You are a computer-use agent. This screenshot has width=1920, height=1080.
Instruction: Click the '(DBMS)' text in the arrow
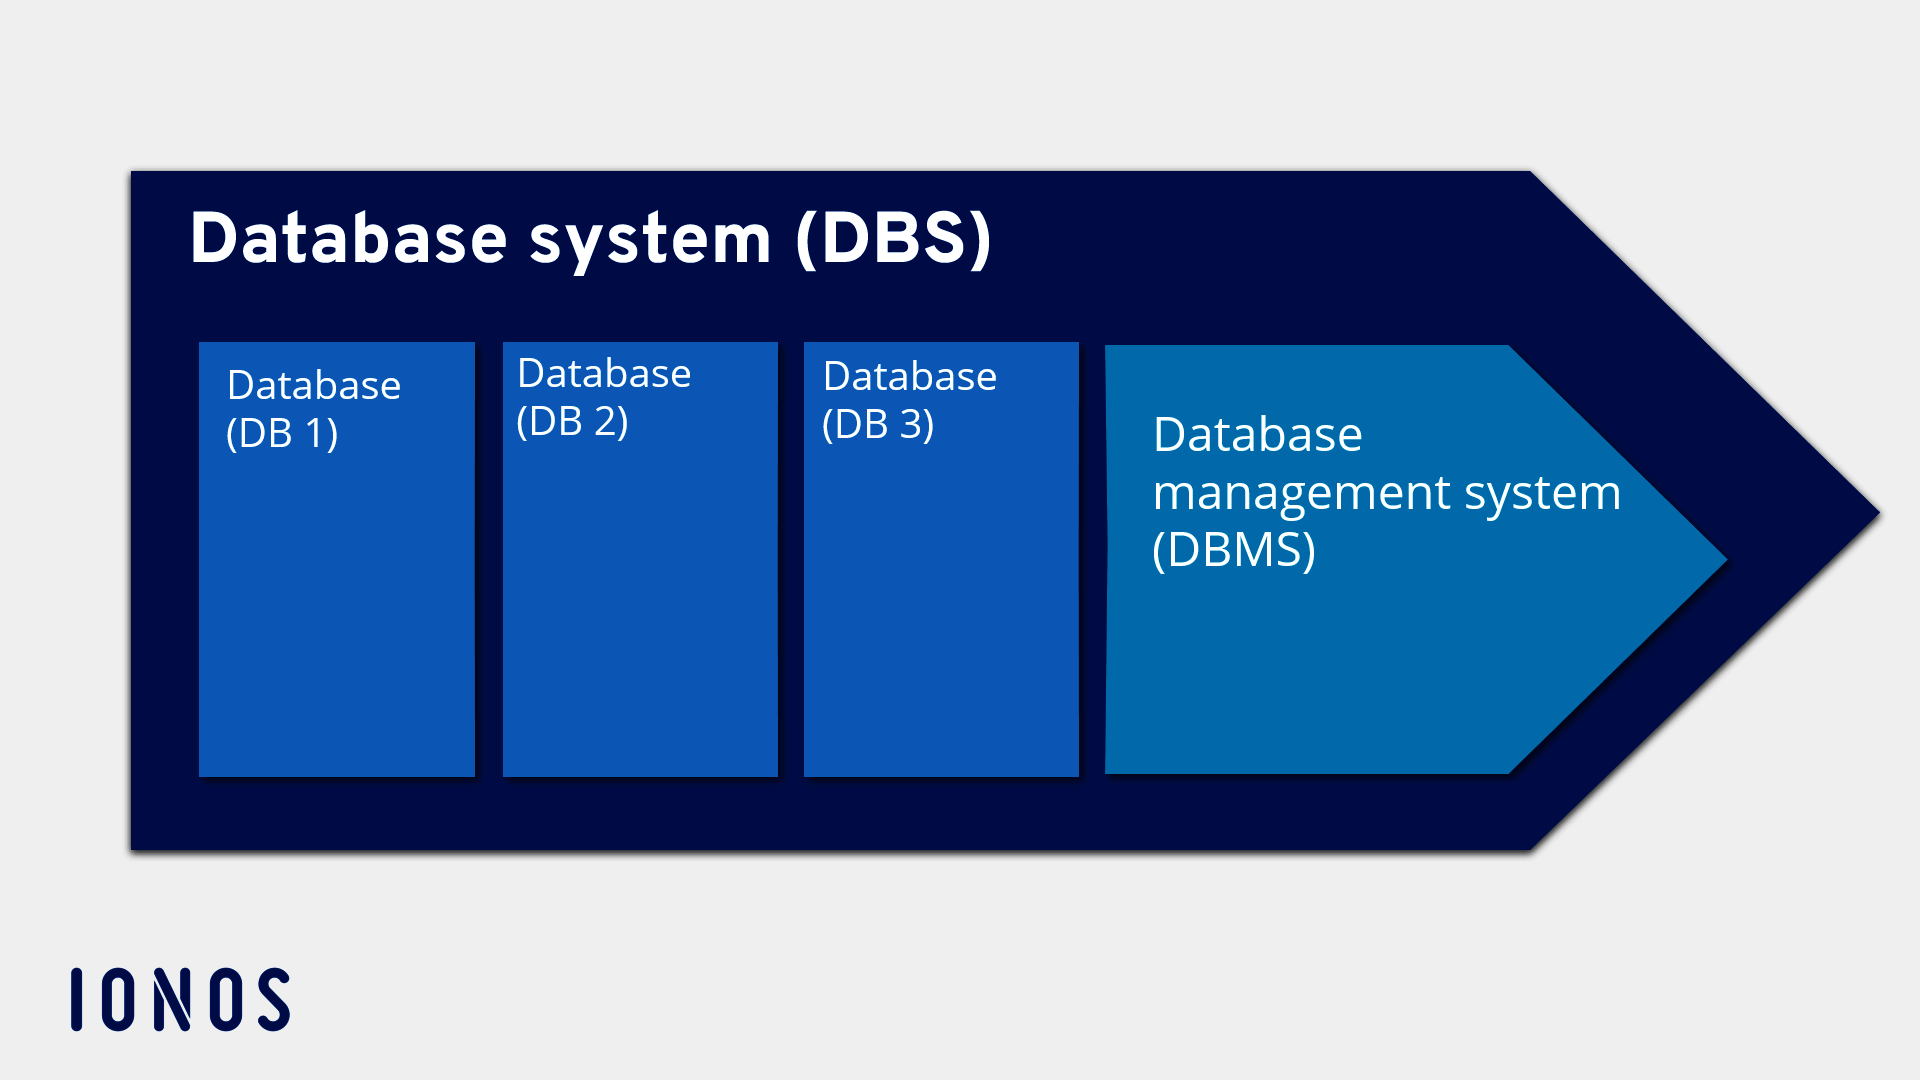click(x=1233, y=550)
